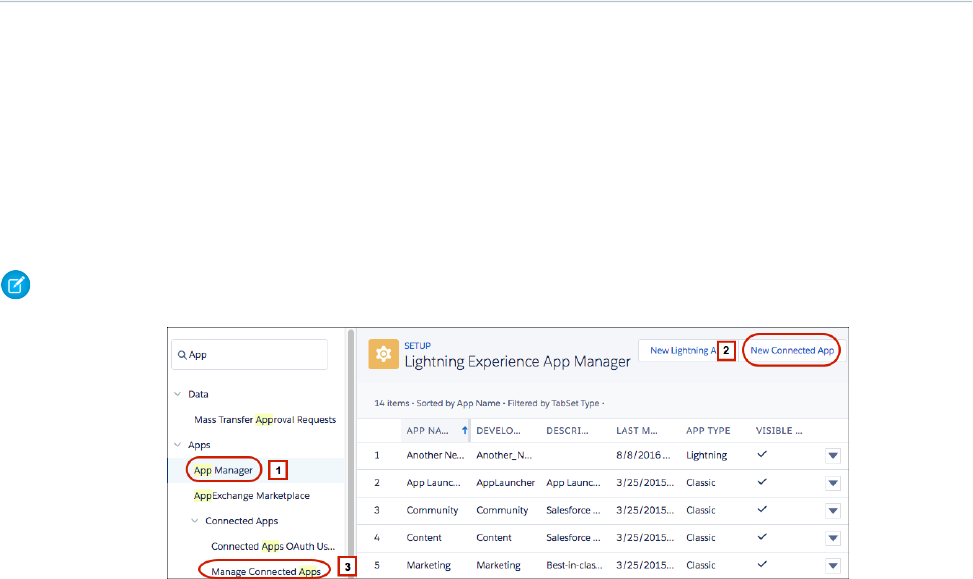Select App Manager in sidebar
The image size is (973, 579).
[223, 470]
